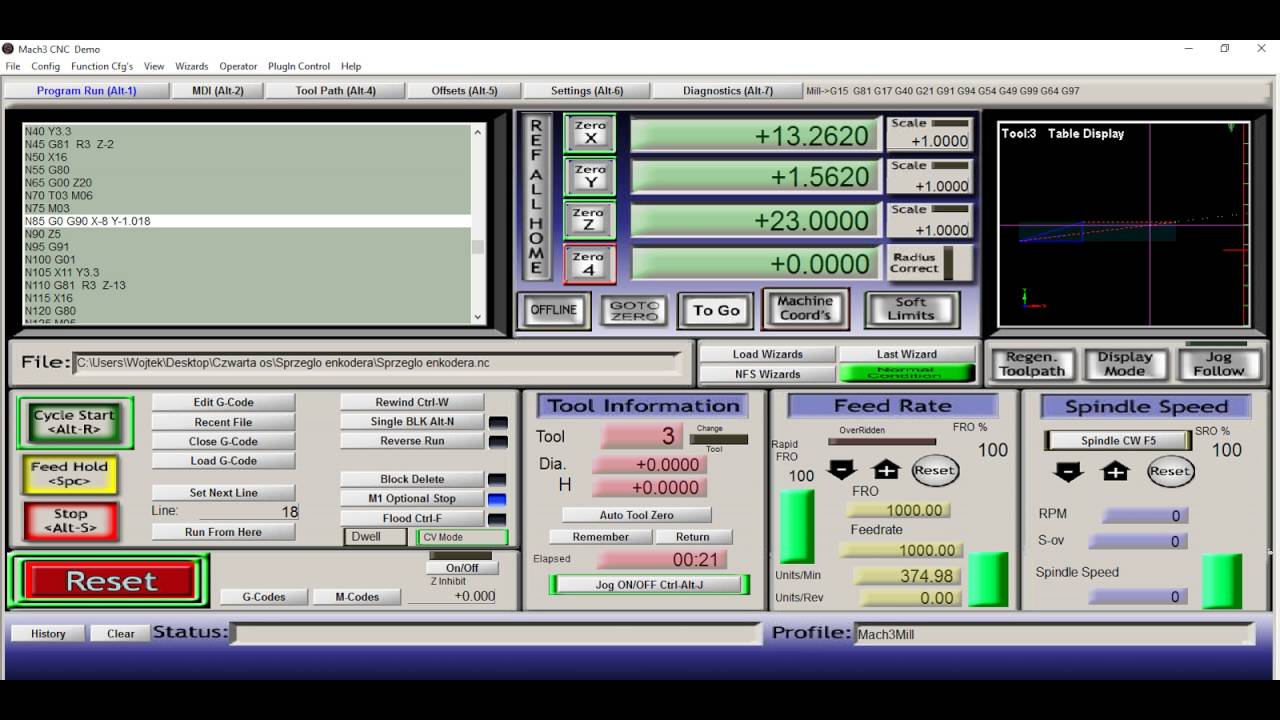Toggle Single BLK Alt-N mode
The width and height of the screenshot is (1280, 720).
coord(412,422)
